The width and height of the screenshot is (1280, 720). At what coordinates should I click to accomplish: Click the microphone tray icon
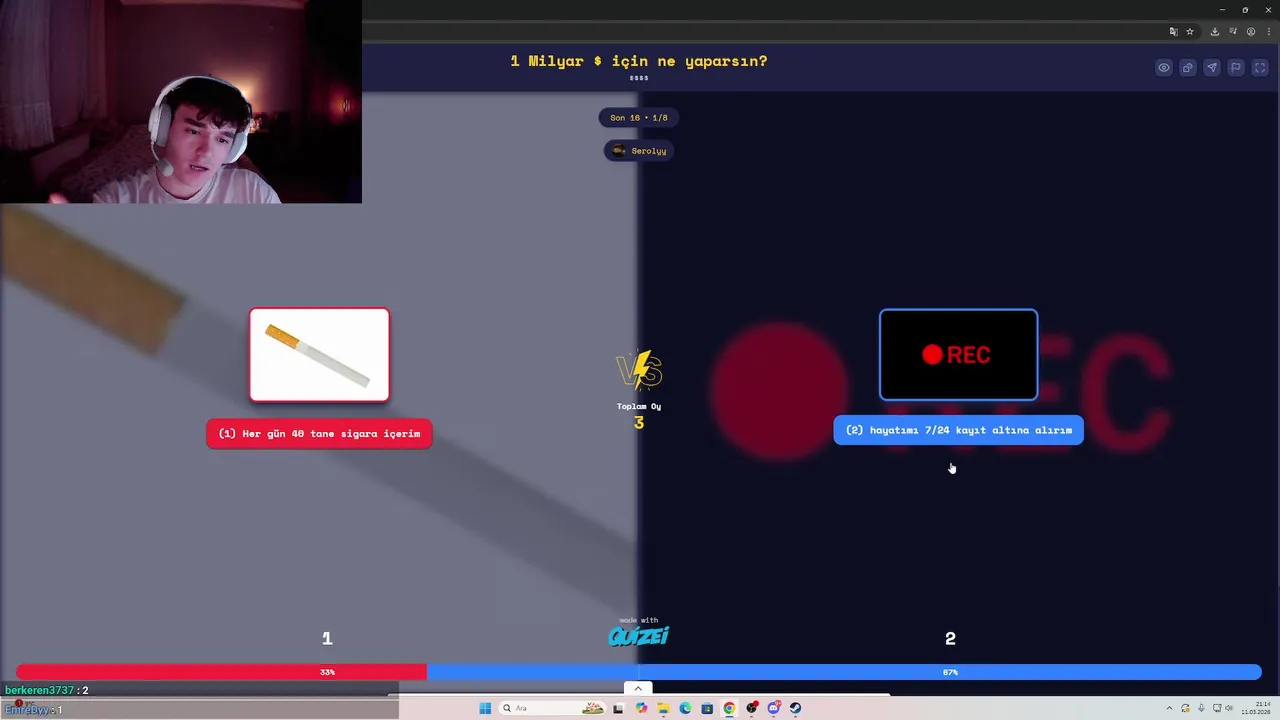tap(1201, 708)
